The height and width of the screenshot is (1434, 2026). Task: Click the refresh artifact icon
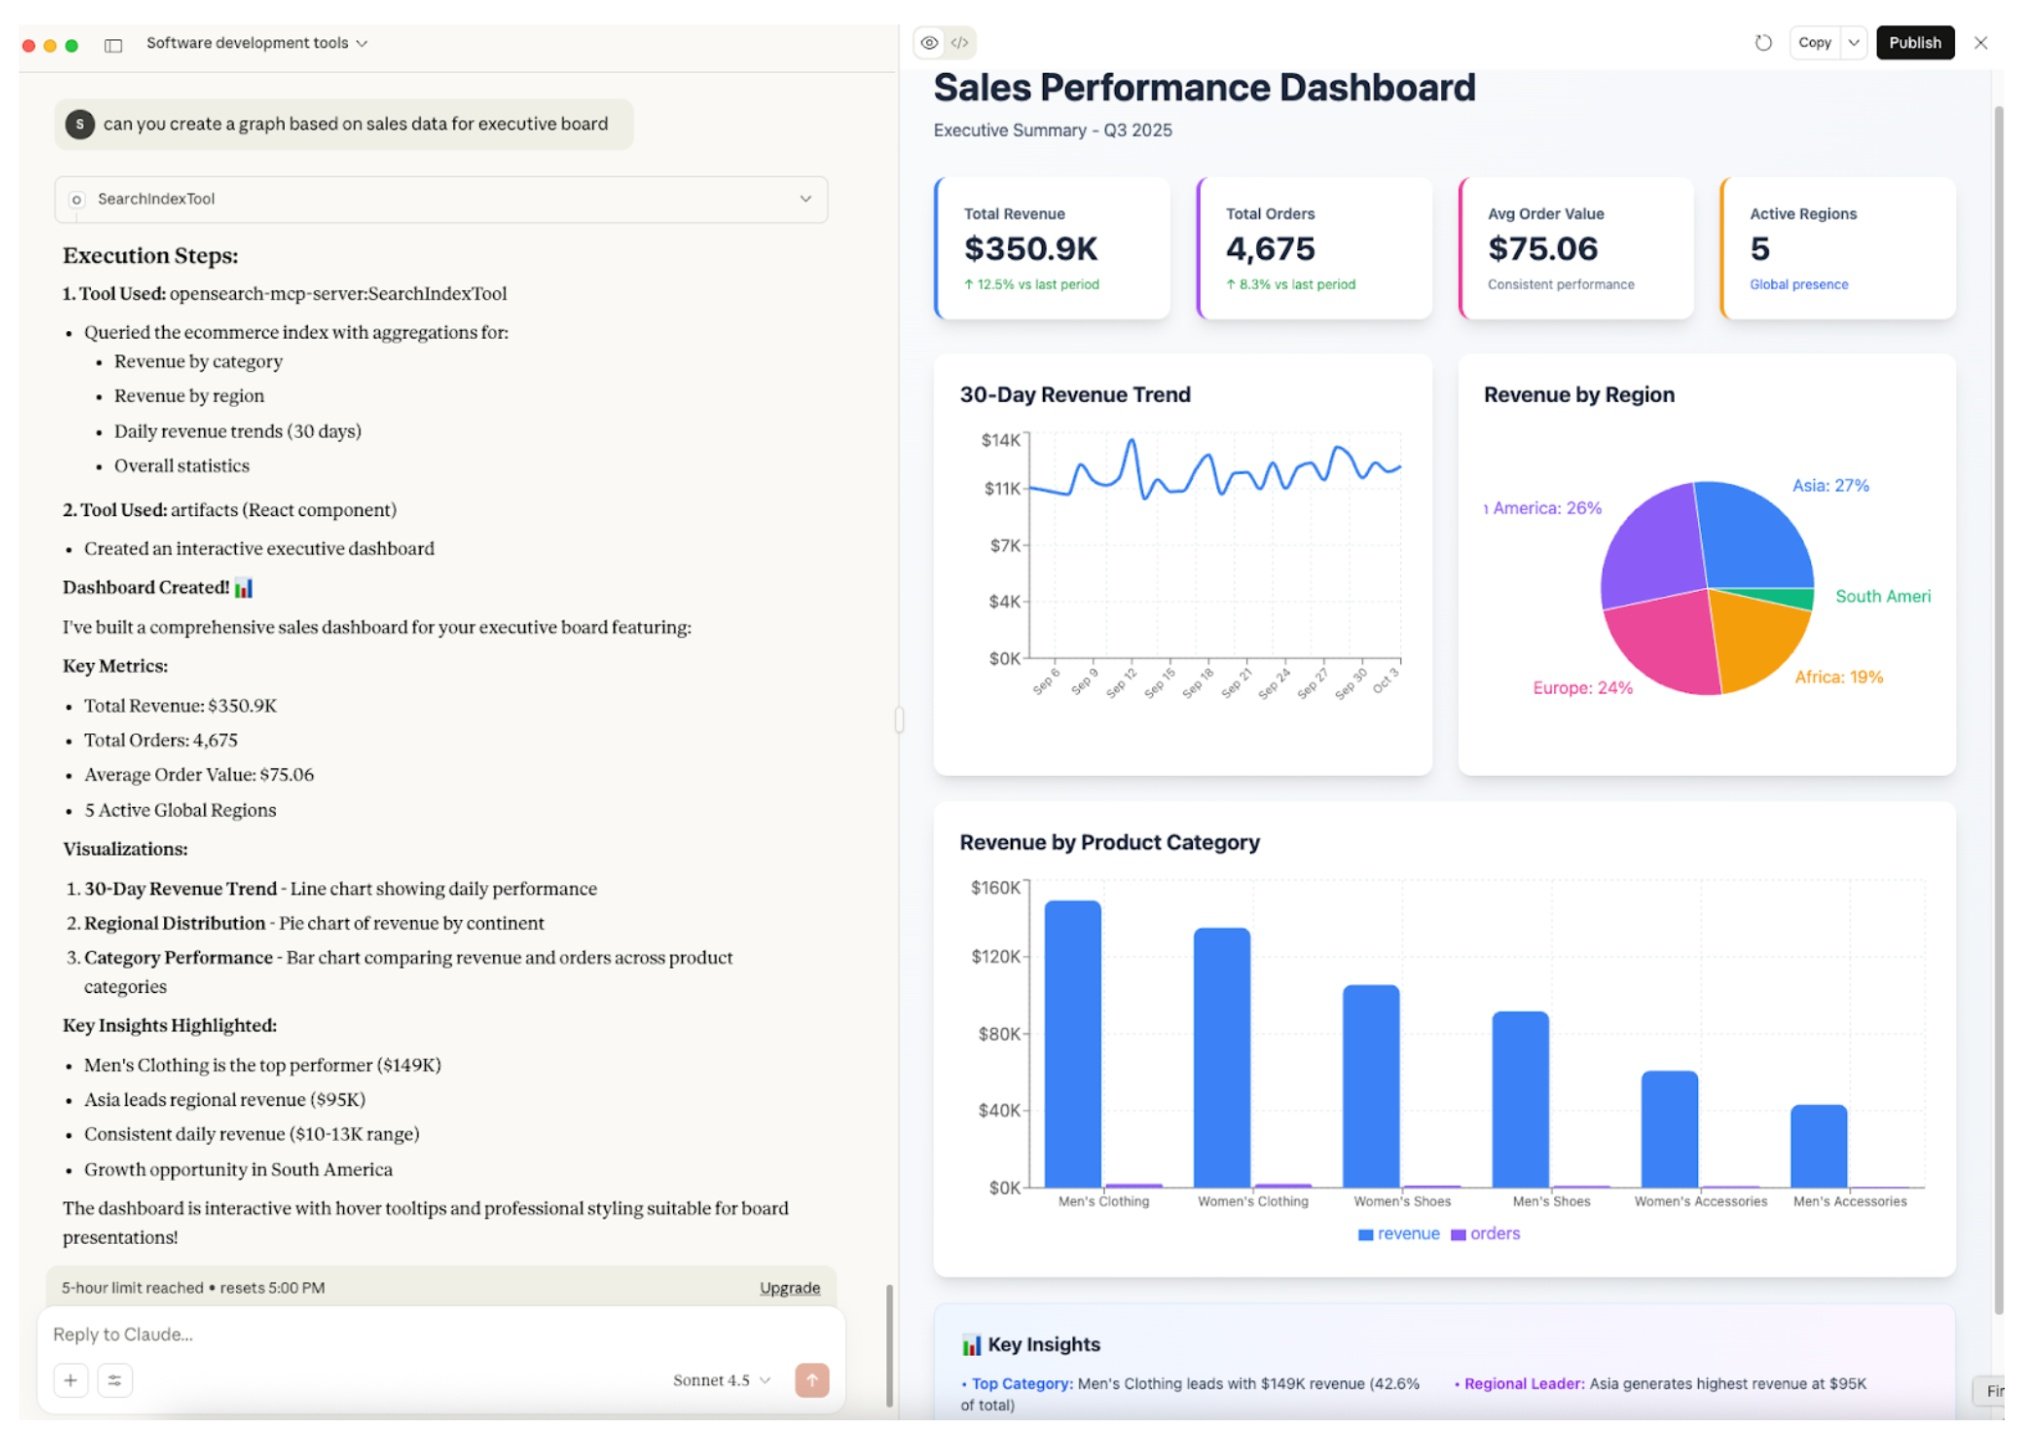point(1762,43)
